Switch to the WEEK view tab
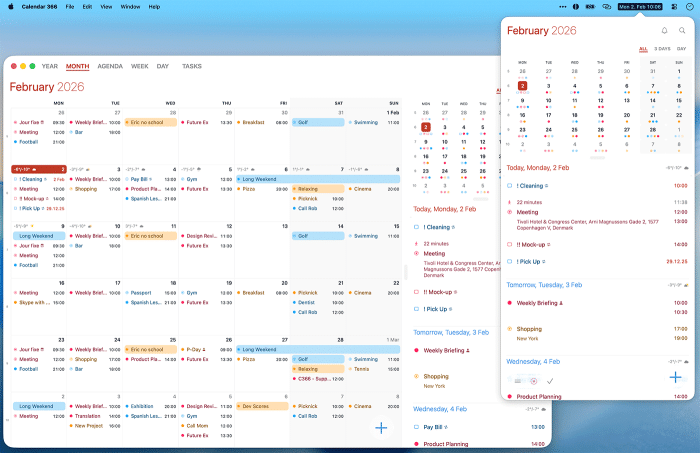Image resolution: width=700 pixels, height=453 pixels. coord(139,66)
